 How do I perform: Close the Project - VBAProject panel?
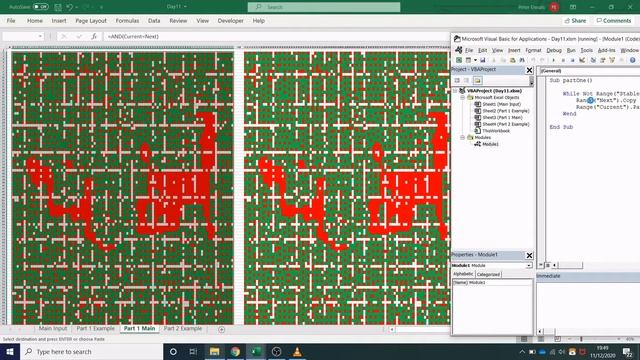tap(529, 70)
